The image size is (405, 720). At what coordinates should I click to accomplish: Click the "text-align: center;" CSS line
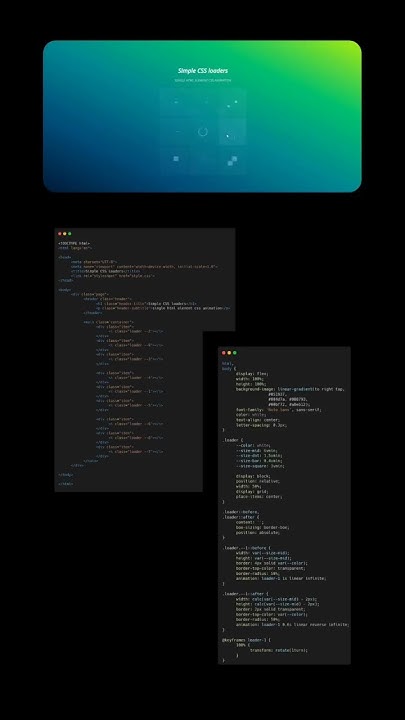[259, 420]
